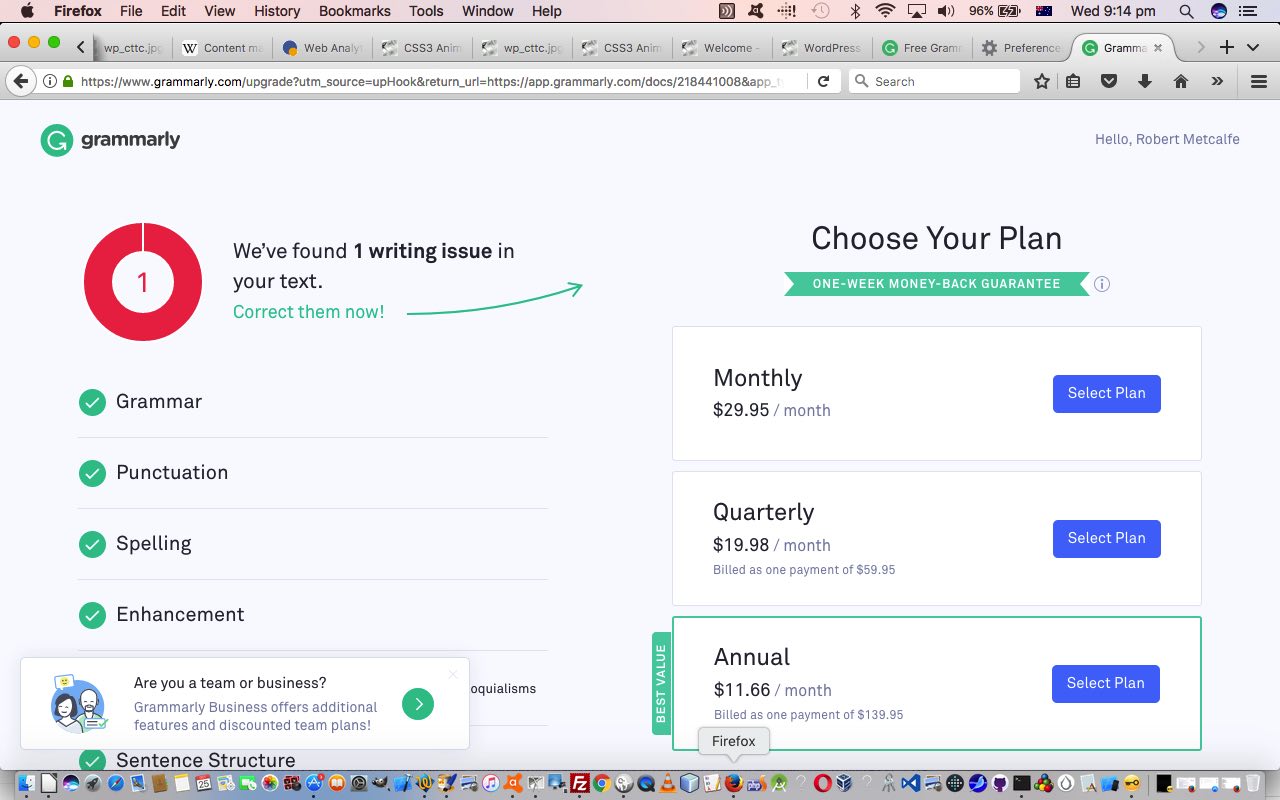Open the Downloads arrow icon
The height and width of the screenshot is (800, 1280).
1145,81
